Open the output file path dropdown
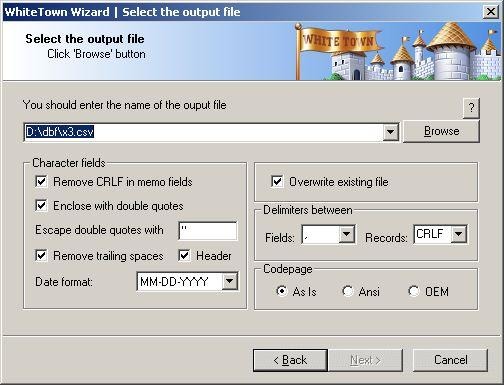Viewport: 504px width, 385px height. 390,132
